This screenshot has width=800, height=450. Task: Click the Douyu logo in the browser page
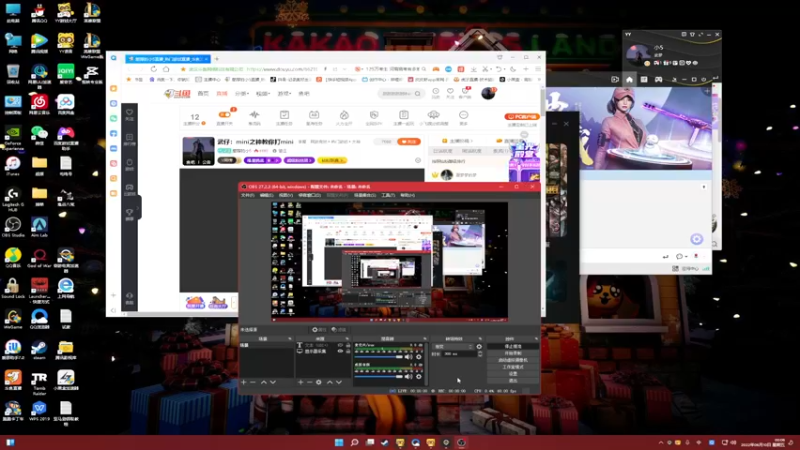177,94
